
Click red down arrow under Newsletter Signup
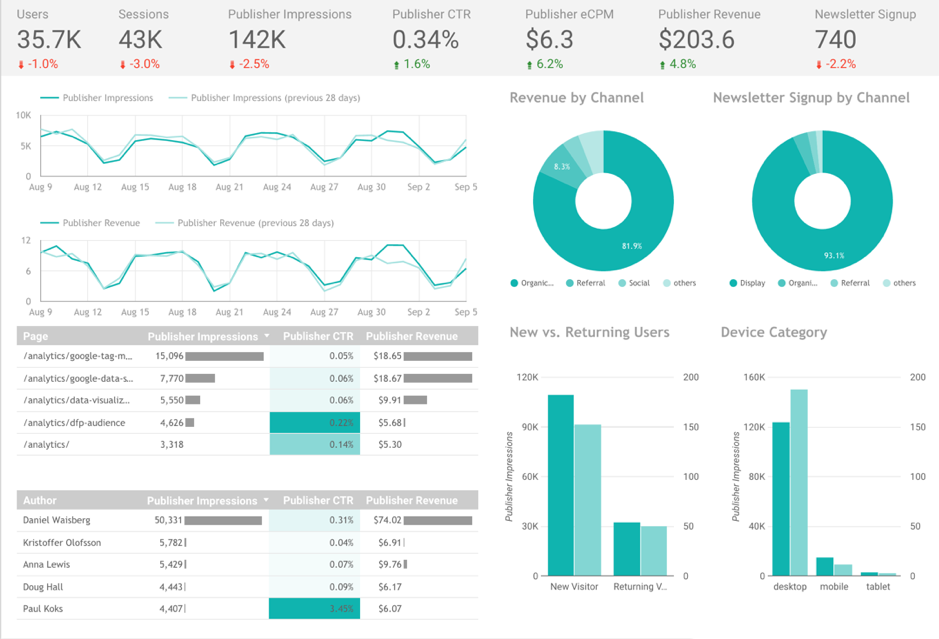point(820,65)
